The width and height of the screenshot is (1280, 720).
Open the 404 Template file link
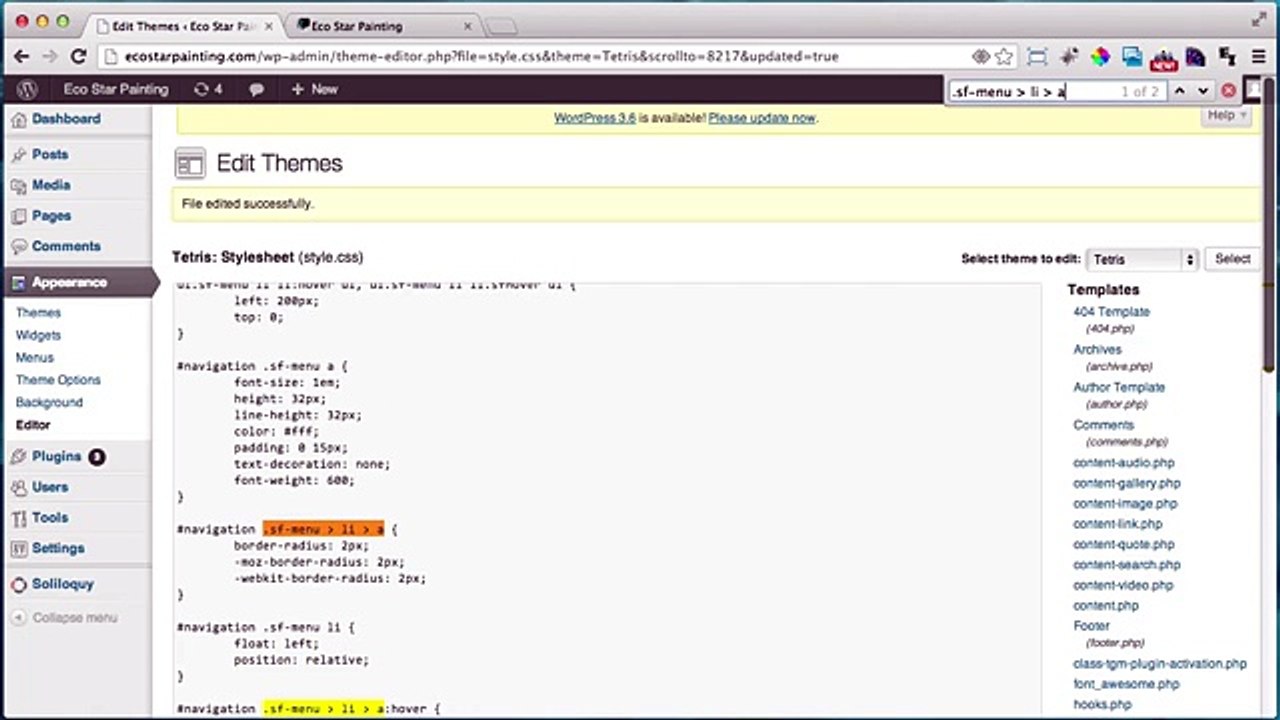click(x=1111, y=312)
